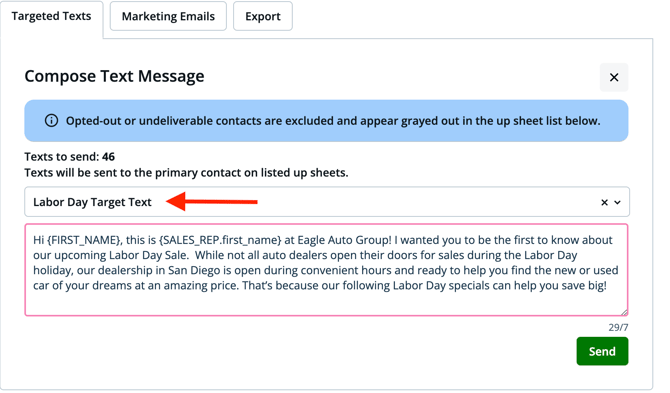Click the red arrow pointing at template

212,201
